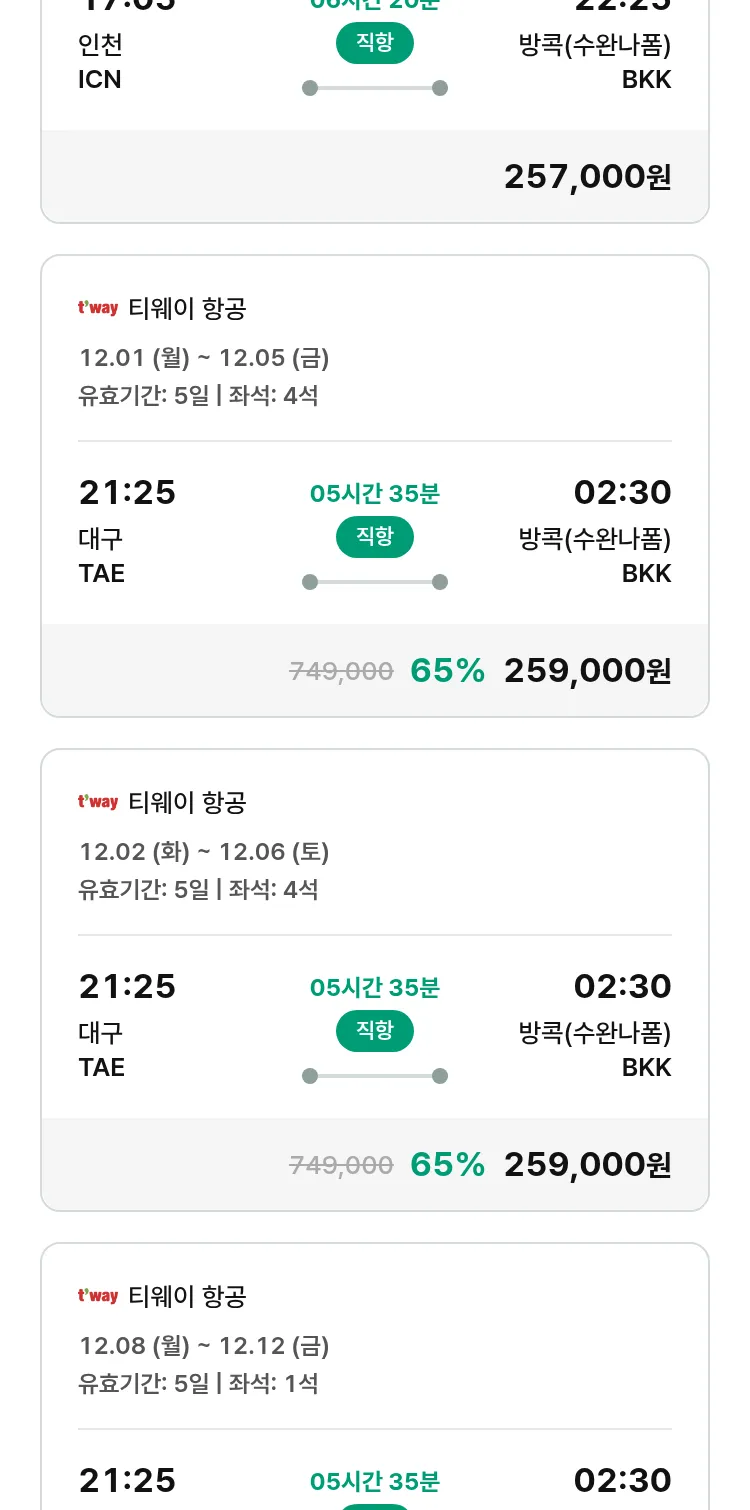This screenshot has width=750, height=1510.
Task: Click the t'way logo on the 12.02 flight card
Action: [x=98, y=802]
